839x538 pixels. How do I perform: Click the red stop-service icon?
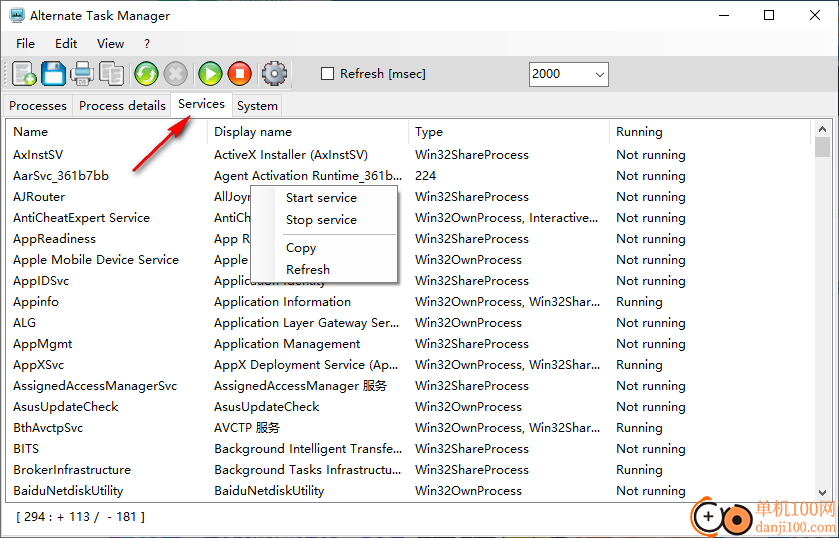pos(240,74)
